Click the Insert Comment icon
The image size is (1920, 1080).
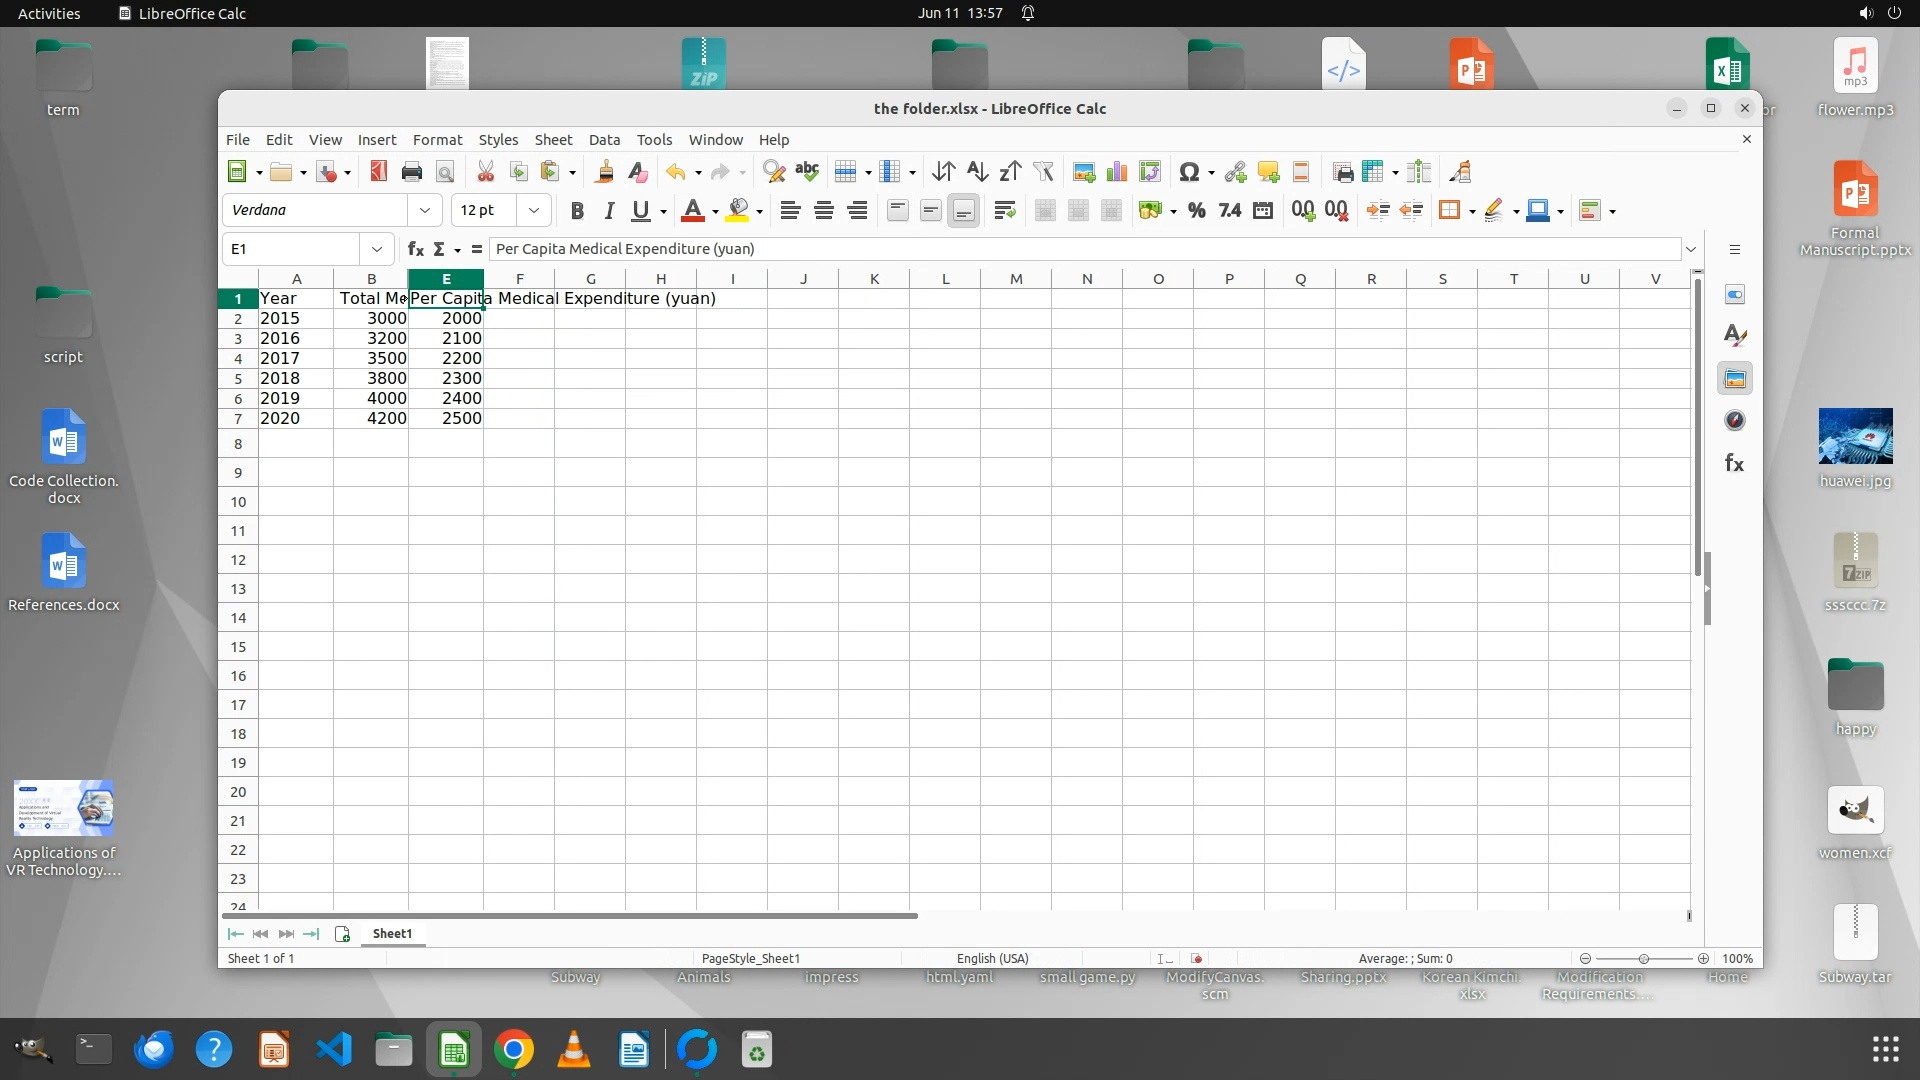(x=1268, y=172)
